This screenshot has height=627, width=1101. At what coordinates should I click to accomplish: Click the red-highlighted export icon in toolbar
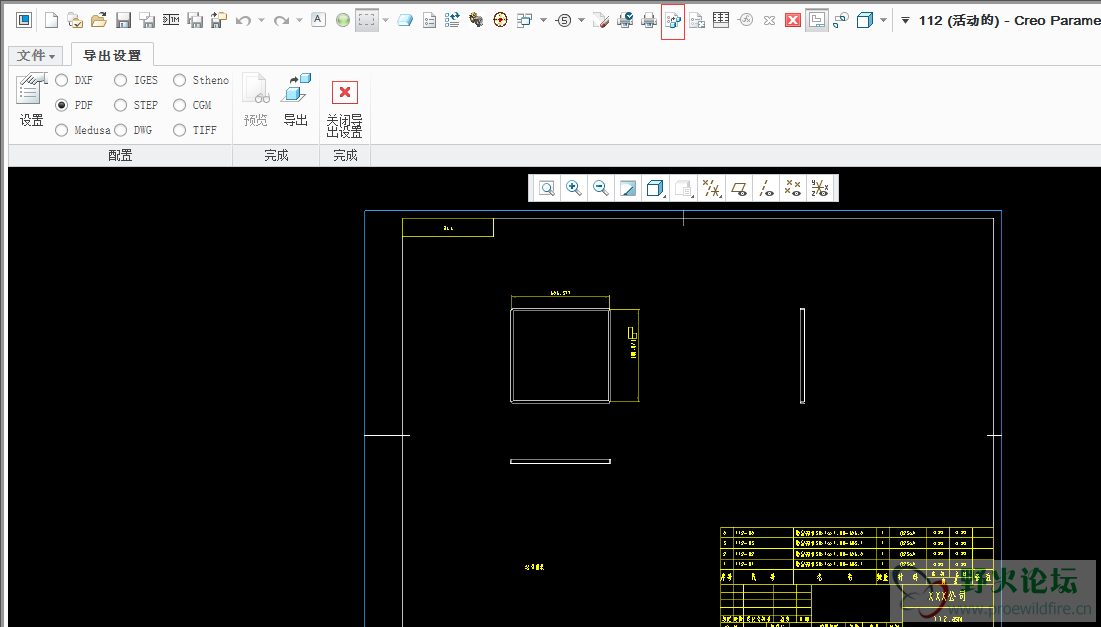point(673,21)
